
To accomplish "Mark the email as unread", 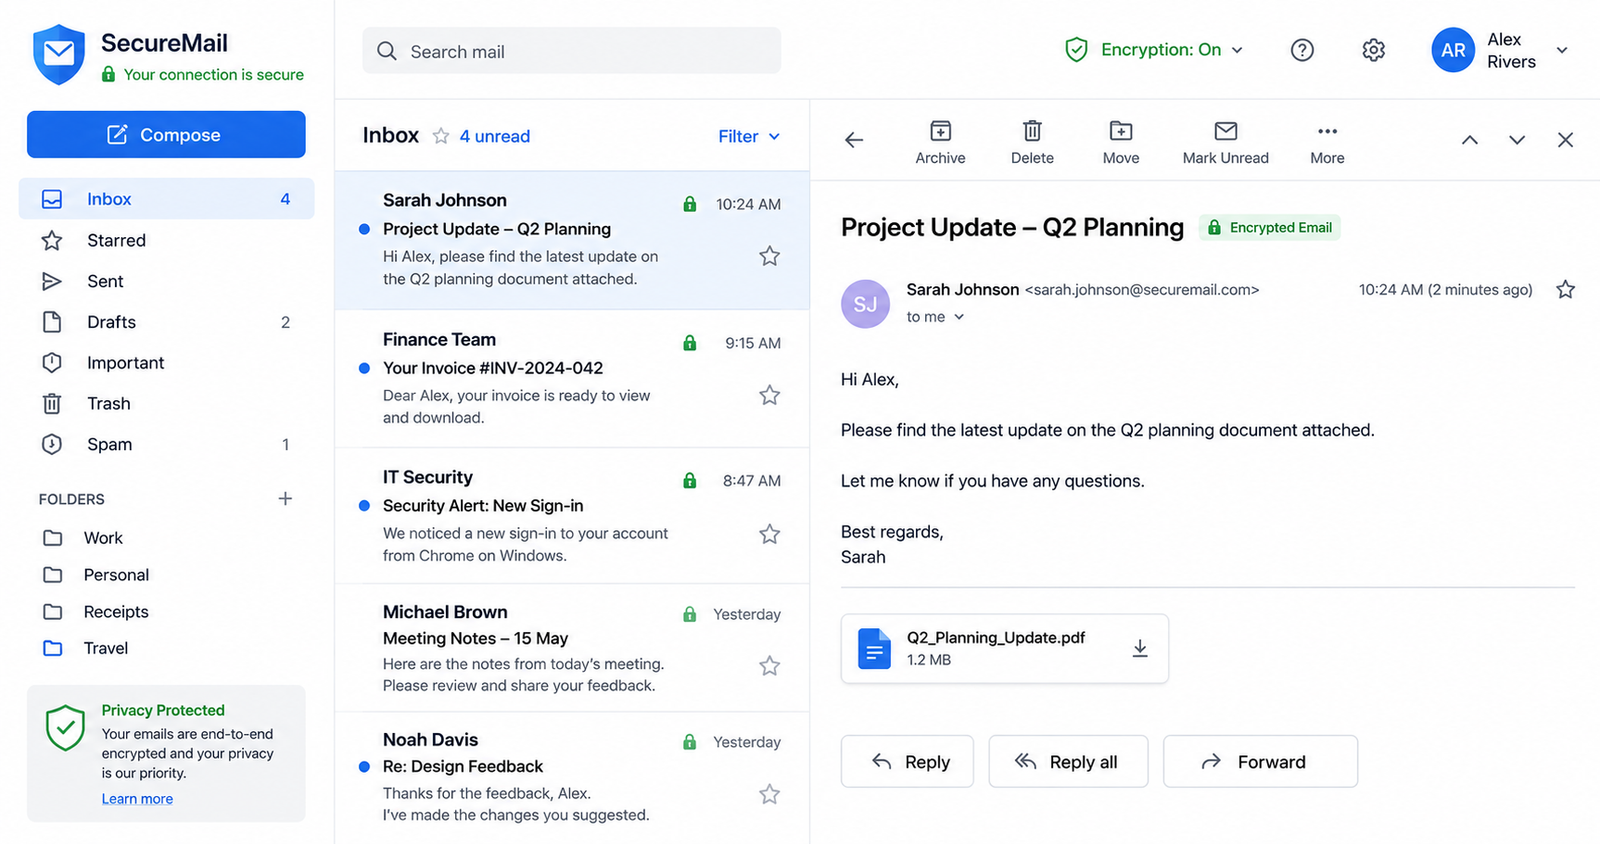I will tap(1225, 143).
